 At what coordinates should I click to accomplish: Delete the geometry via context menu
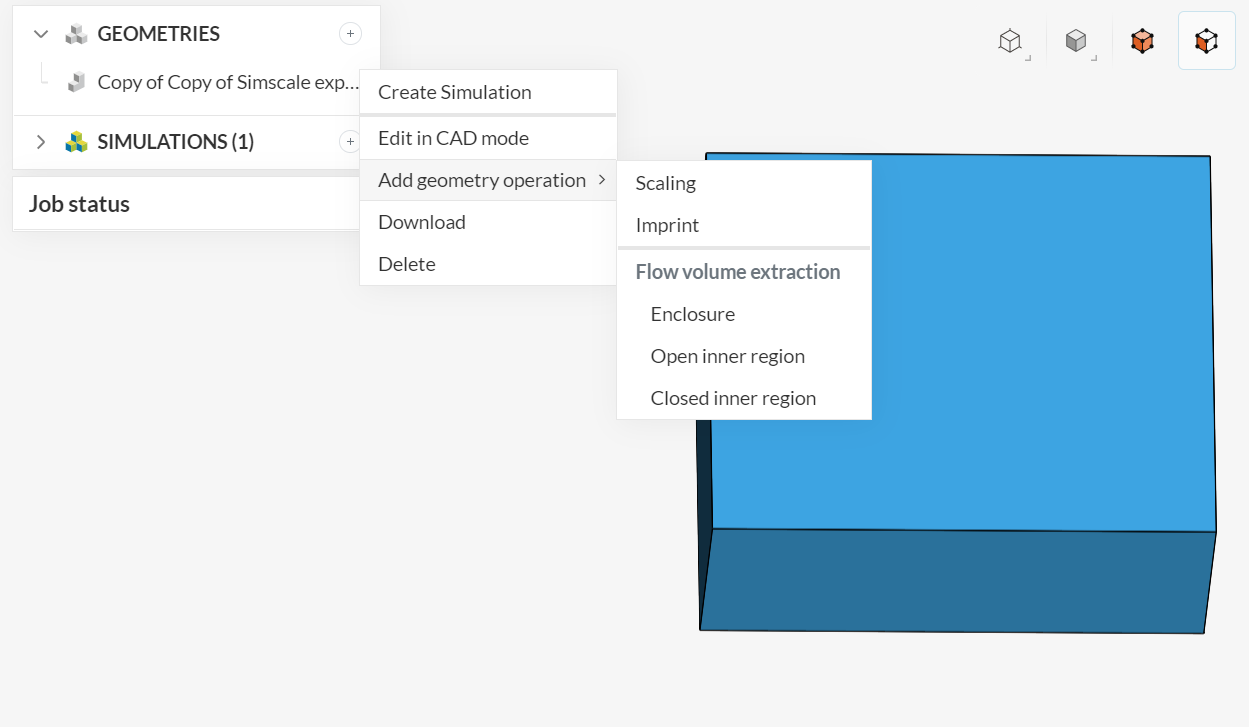click(407, 264)
